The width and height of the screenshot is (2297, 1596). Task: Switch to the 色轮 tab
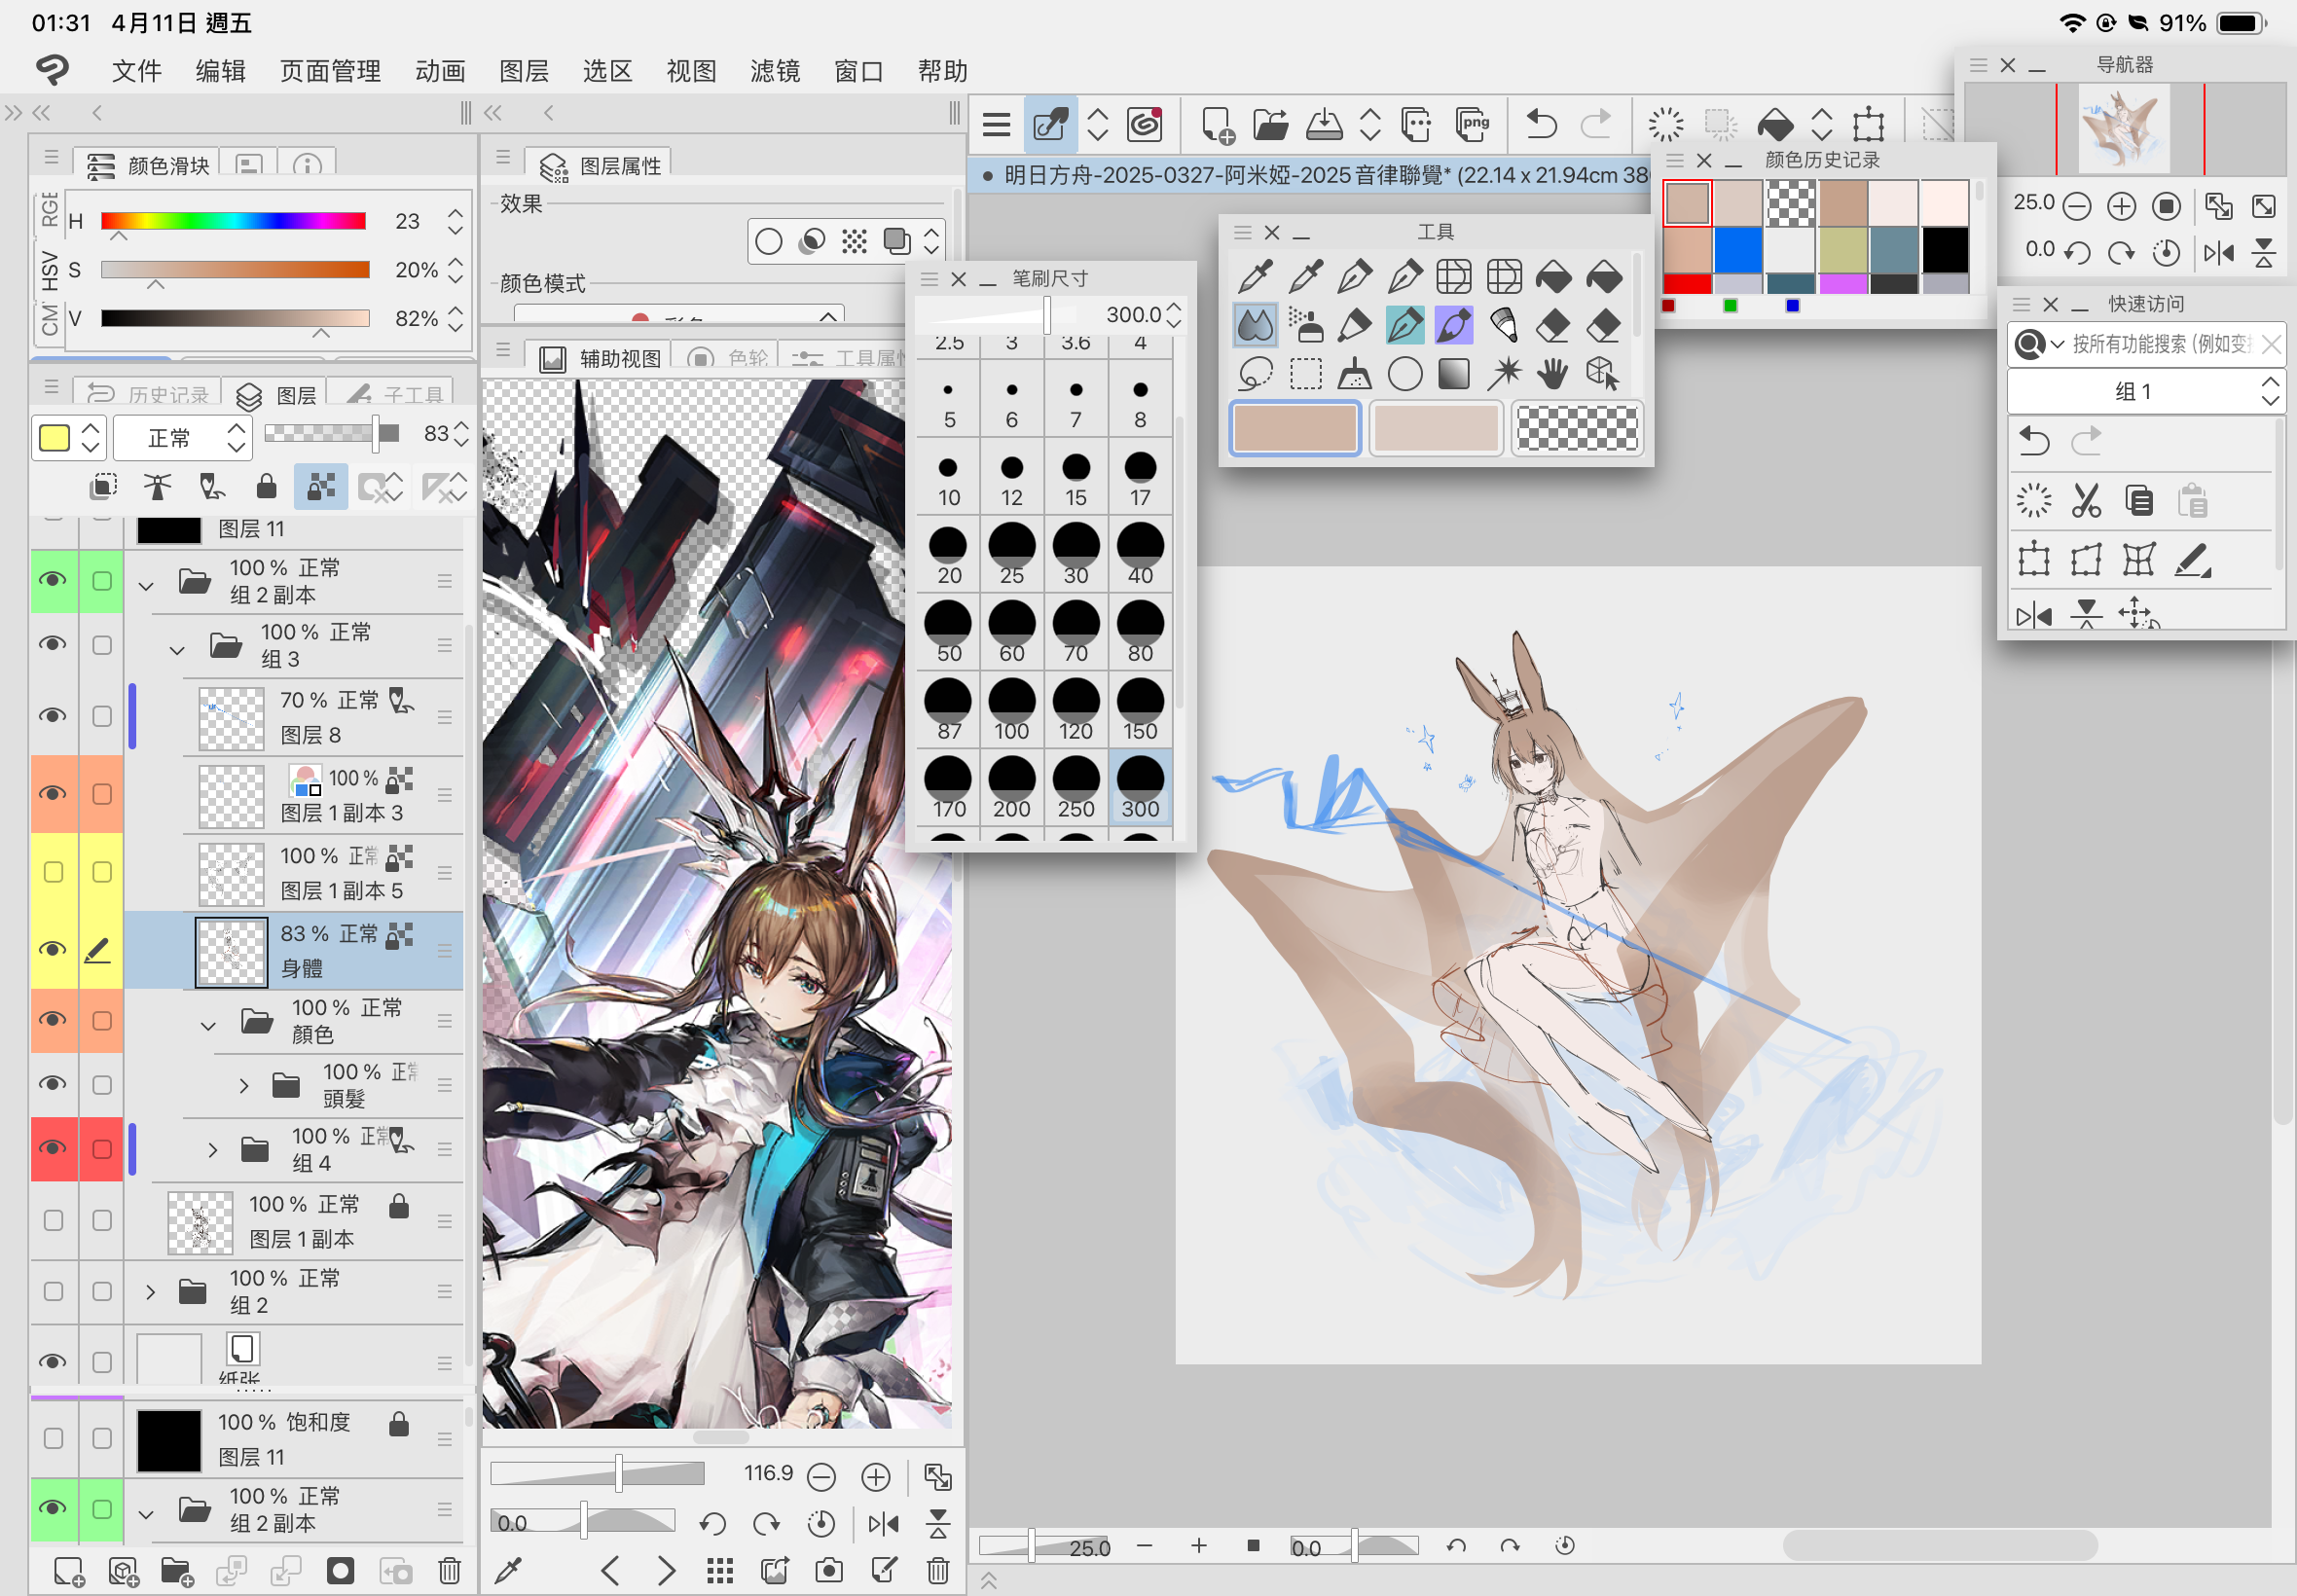pyautogui.click(x=730, y=358)
